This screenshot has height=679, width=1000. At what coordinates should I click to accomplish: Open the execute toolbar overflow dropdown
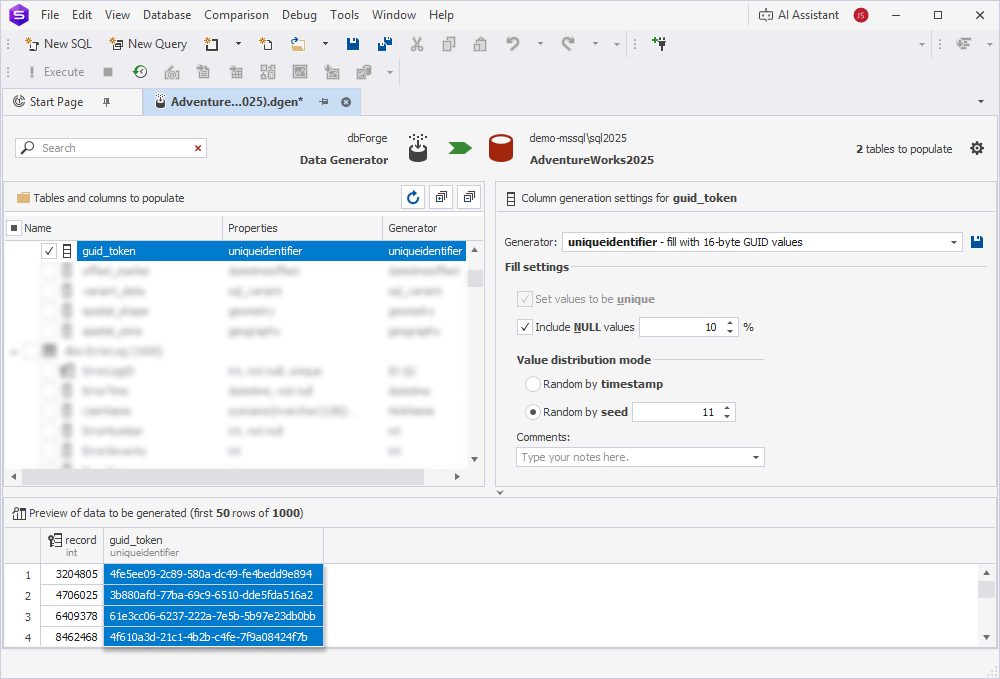390,73
